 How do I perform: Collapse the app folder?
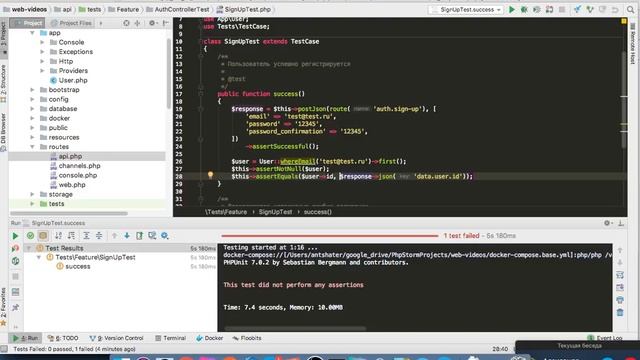pyautogui.click(x=32, y=33)
